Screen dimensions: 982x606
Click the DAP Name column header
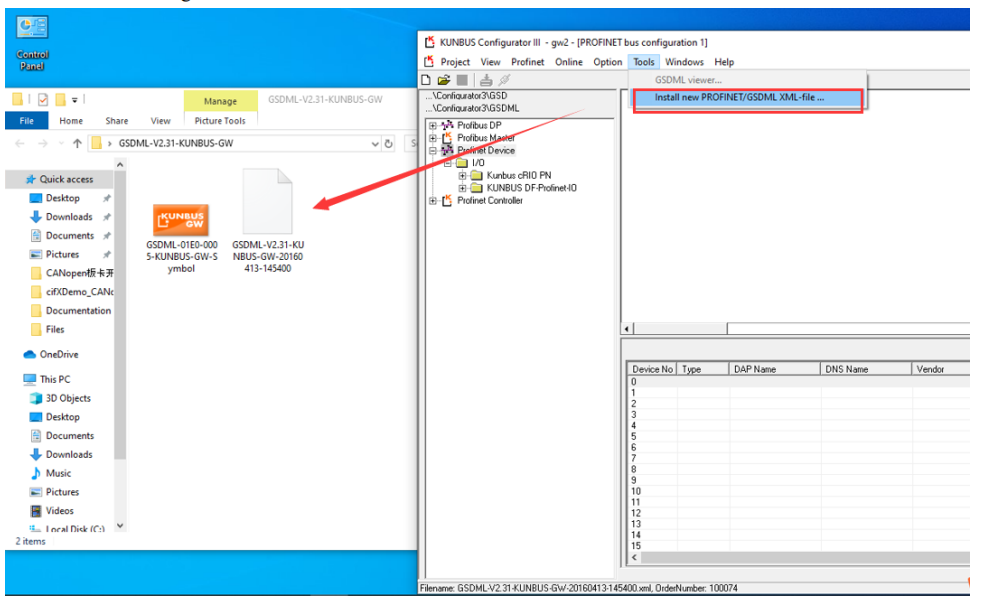(774, 369)
